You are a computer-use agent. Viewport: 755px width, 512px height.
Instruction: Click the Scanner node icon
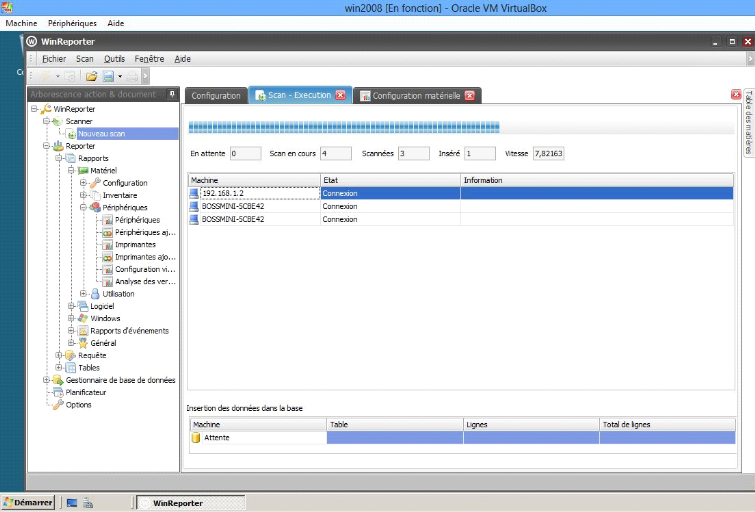pos(58,121)
